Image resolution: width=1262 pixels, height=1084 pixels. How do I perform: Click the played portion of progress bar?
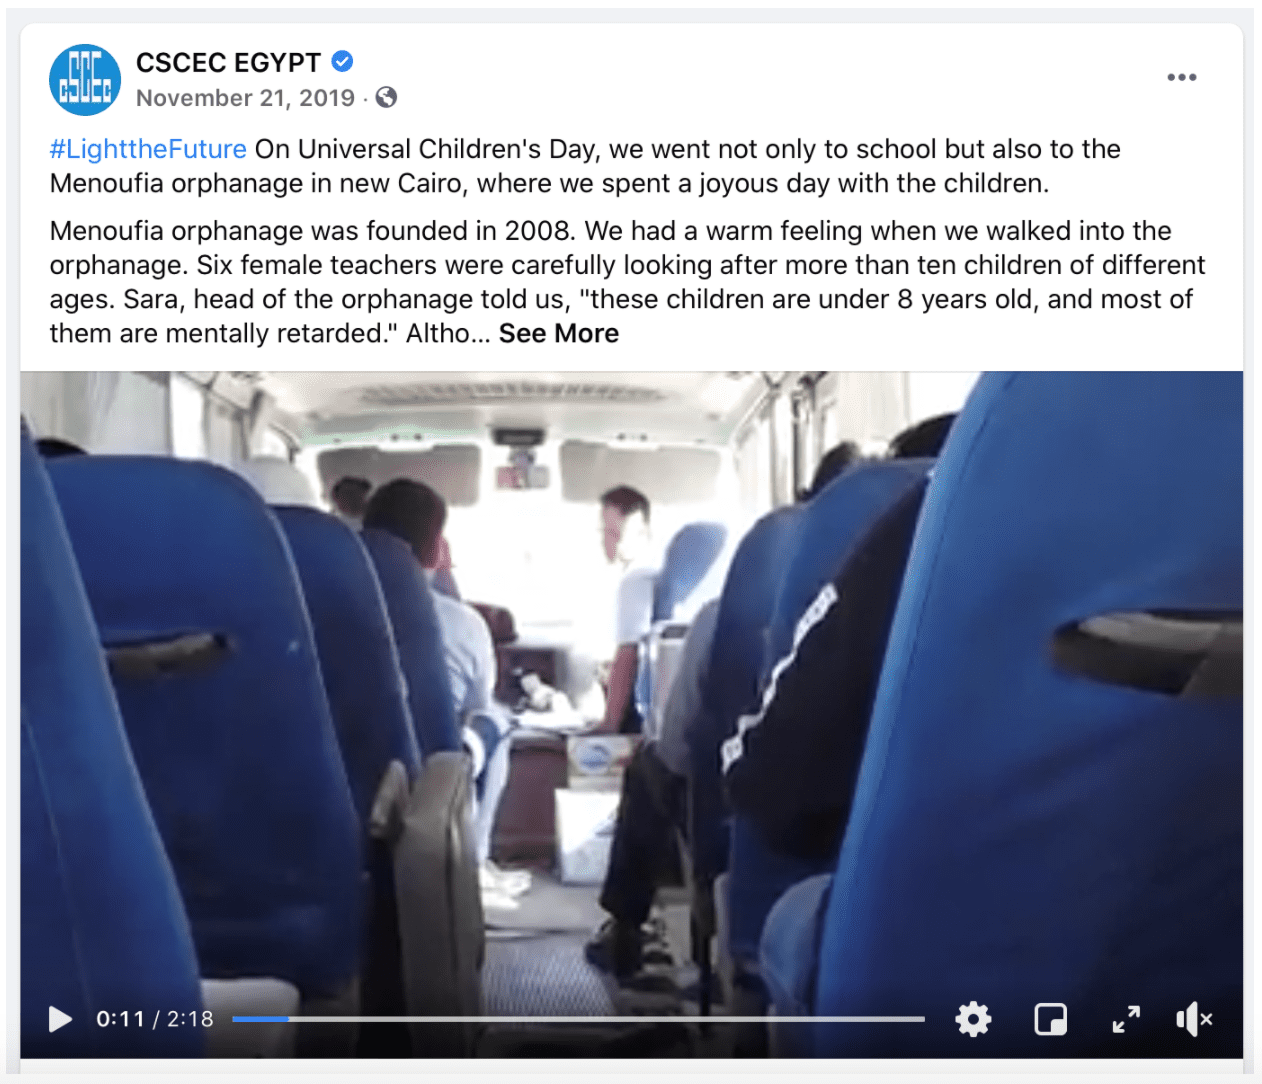(260, 1019)
